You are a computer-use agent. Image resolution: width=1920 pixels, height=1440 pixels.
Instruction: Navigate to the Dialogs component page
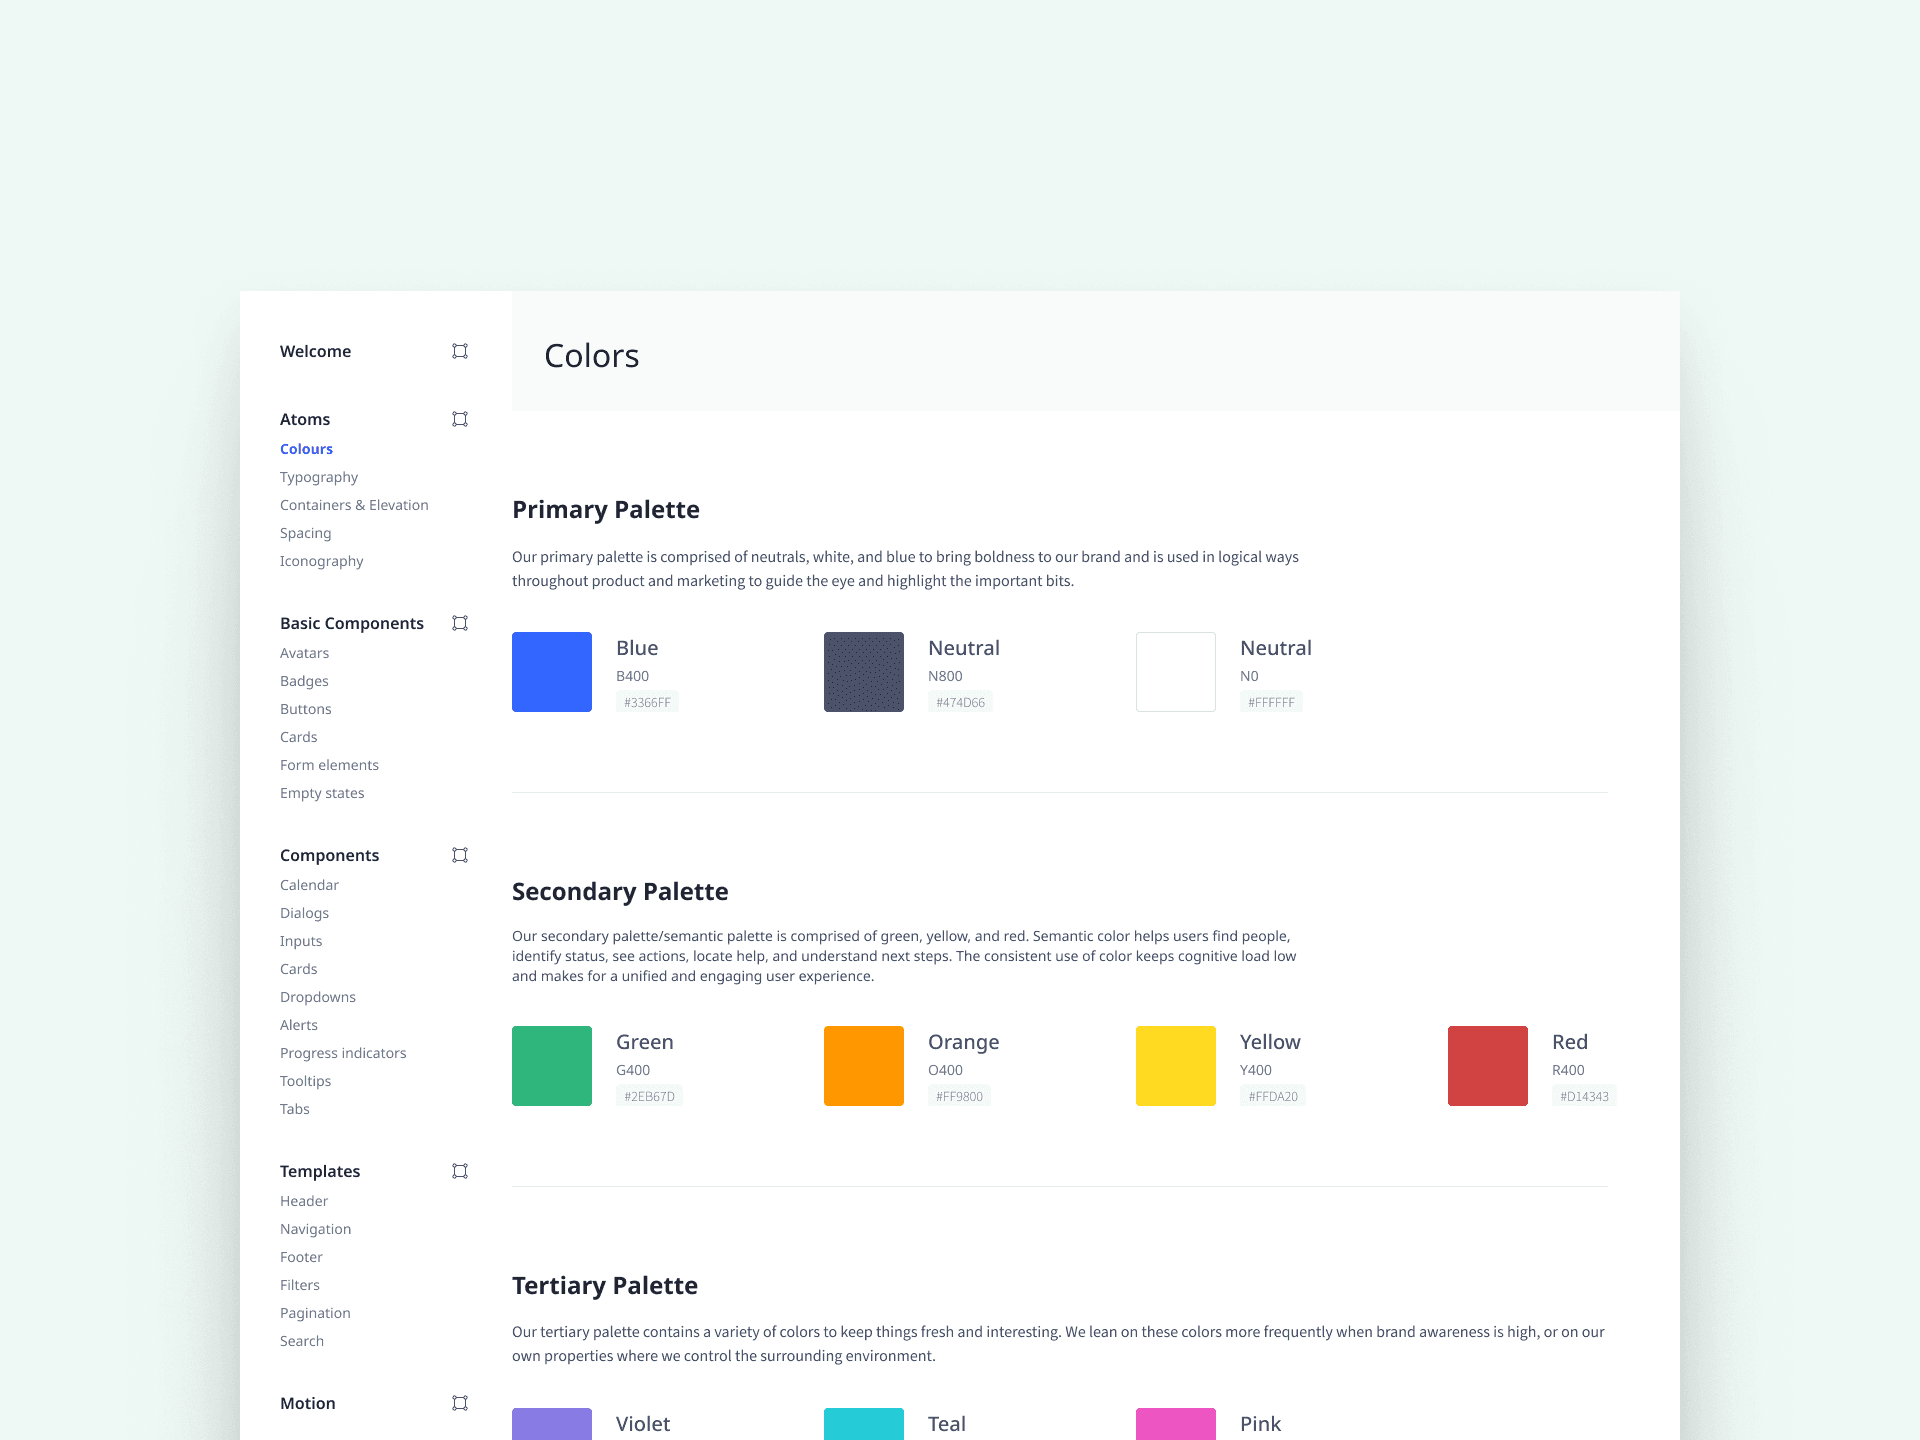click(x=305, y=912)
